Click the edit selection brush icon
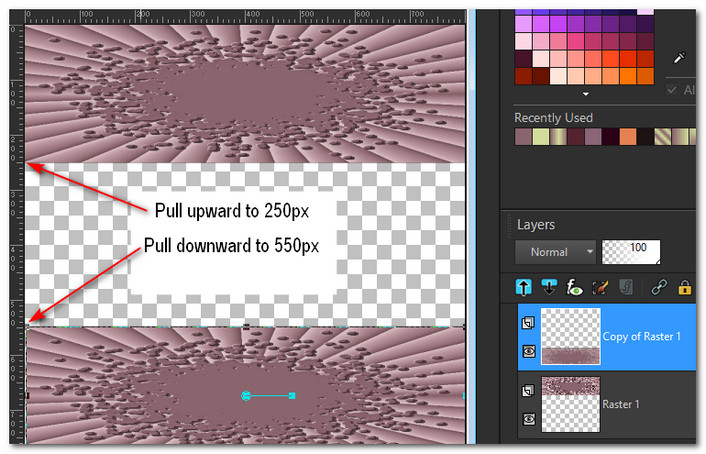 (x=600, y=288)
